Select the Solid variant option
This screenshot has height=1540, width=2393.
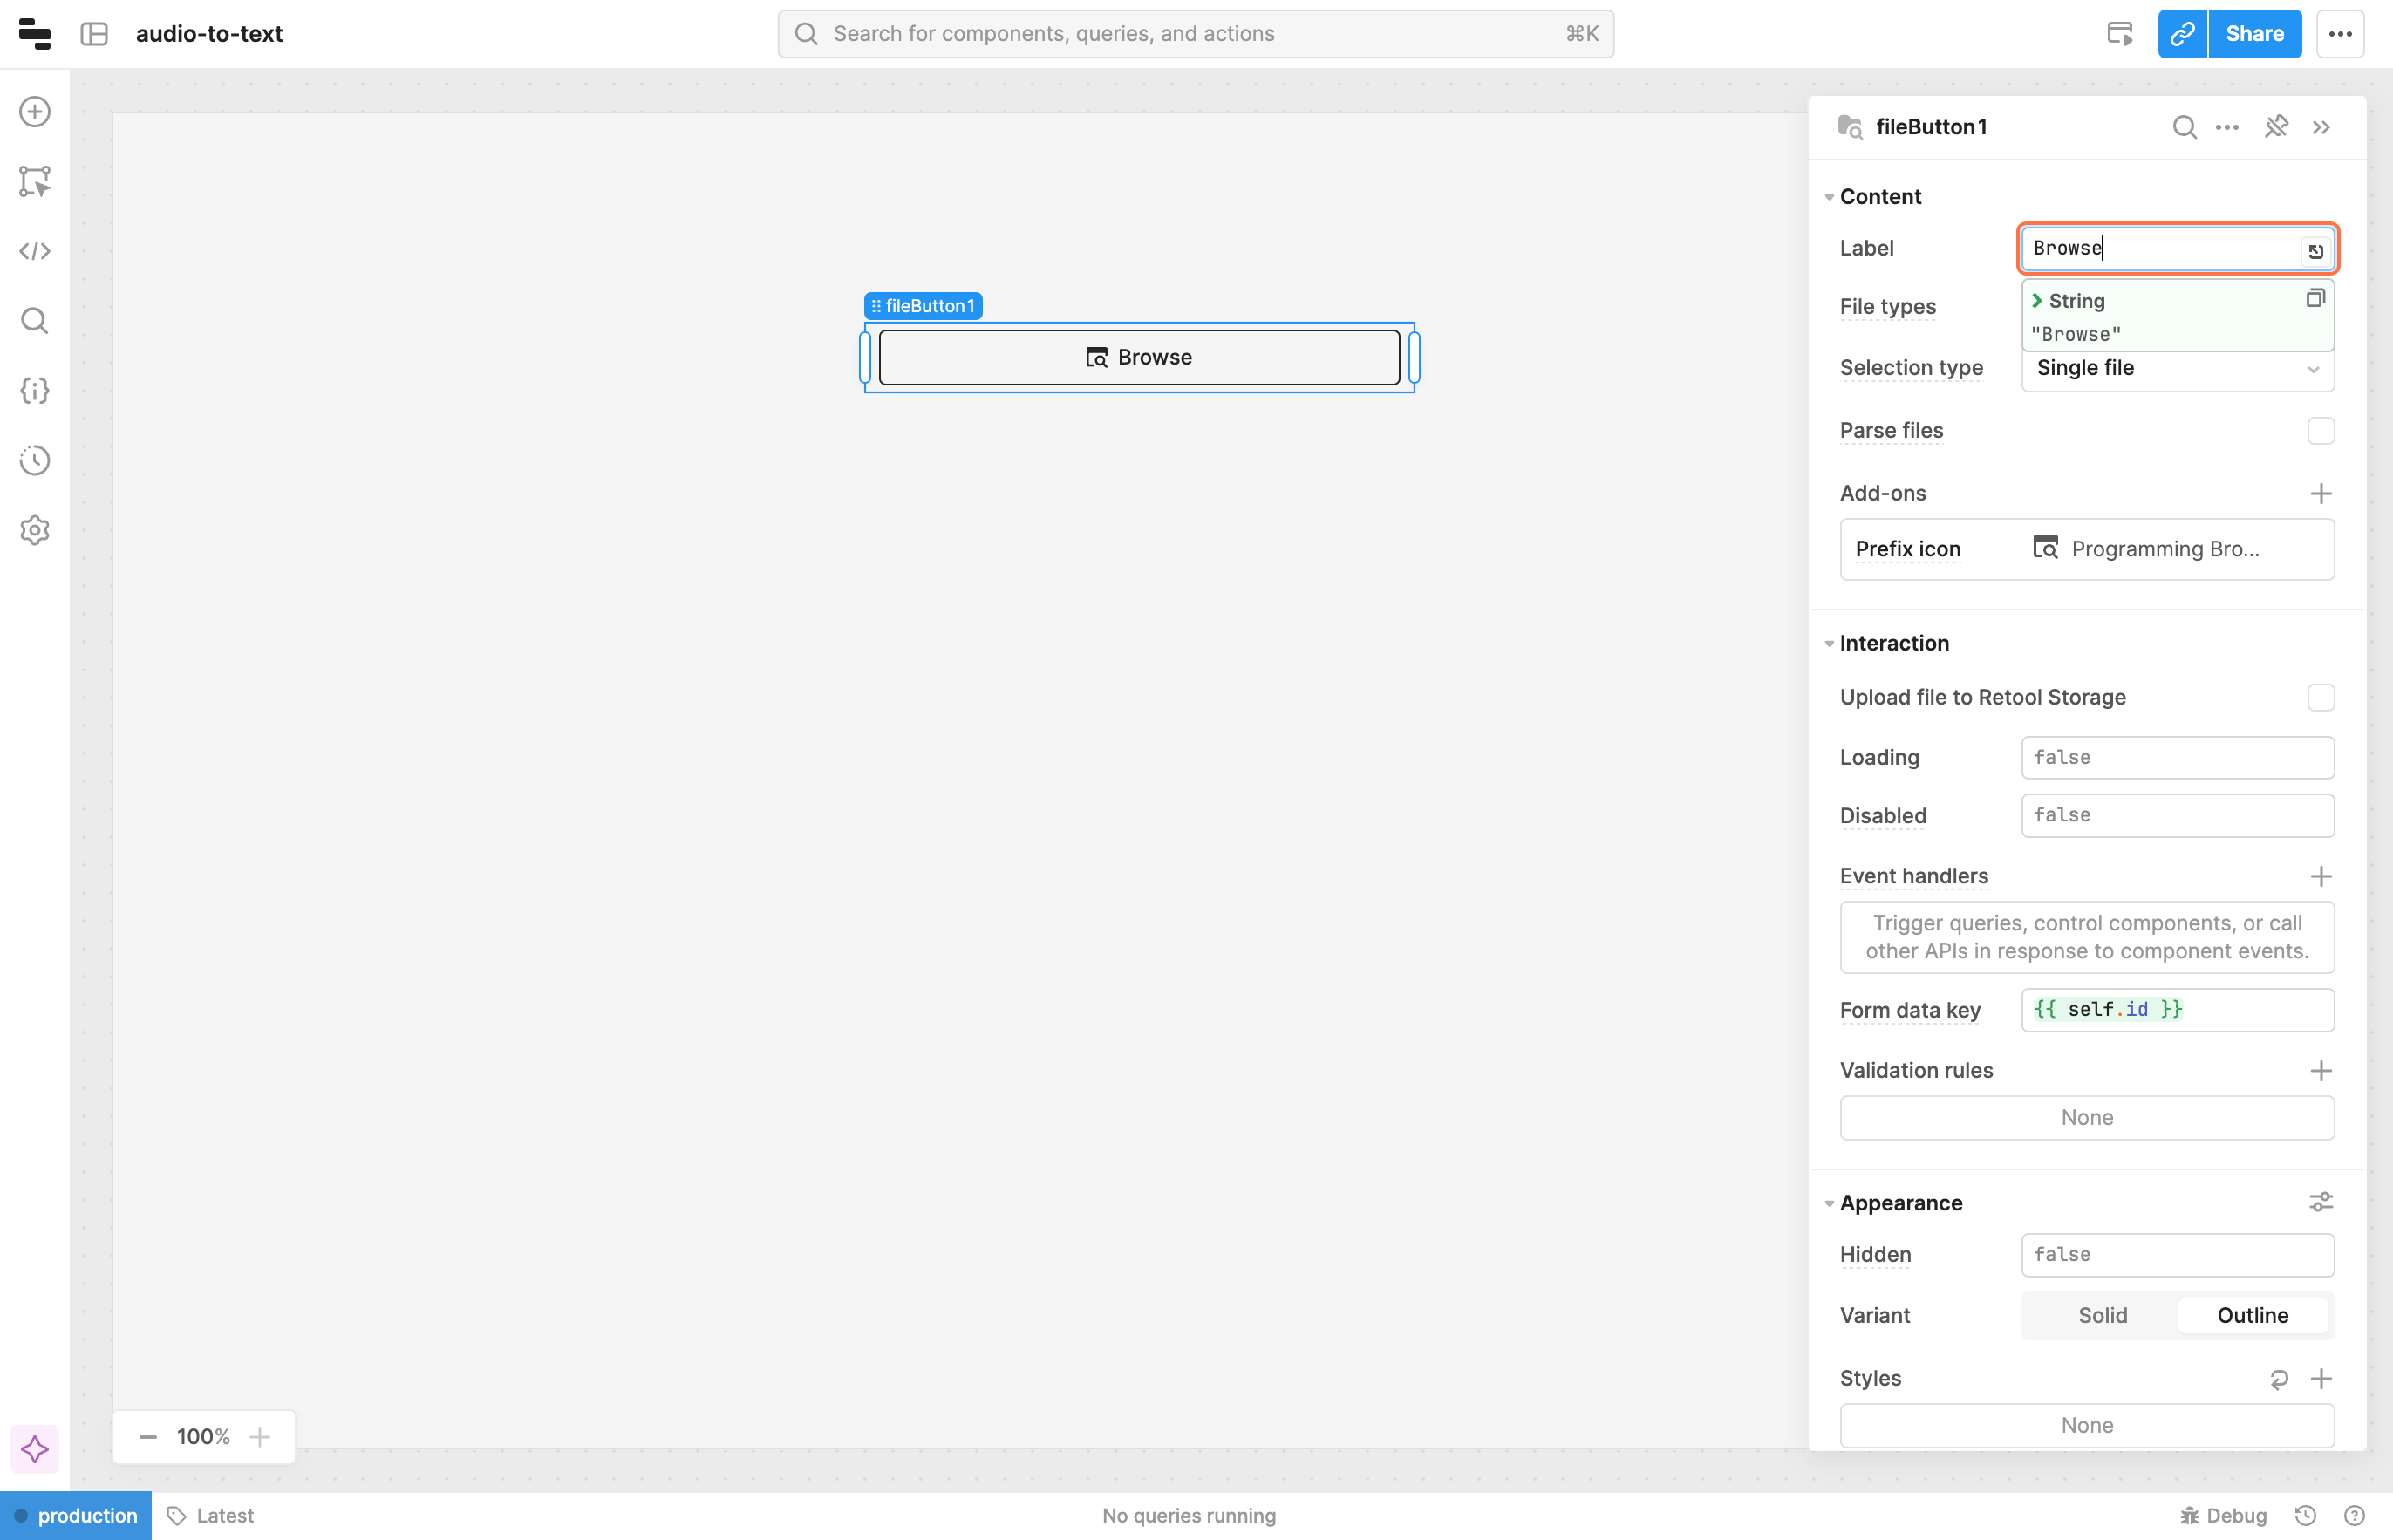tap(2102, 1315)
